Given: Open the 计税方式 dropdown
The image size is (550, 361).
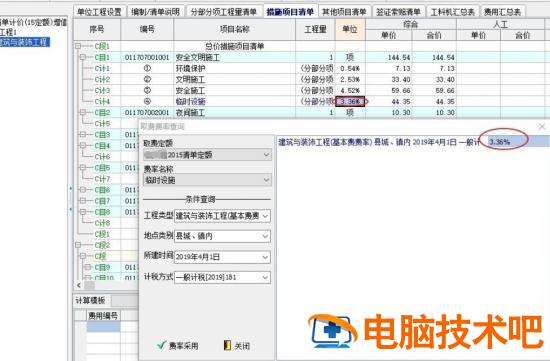Looking at the screenshot, I should pos(222,277).
